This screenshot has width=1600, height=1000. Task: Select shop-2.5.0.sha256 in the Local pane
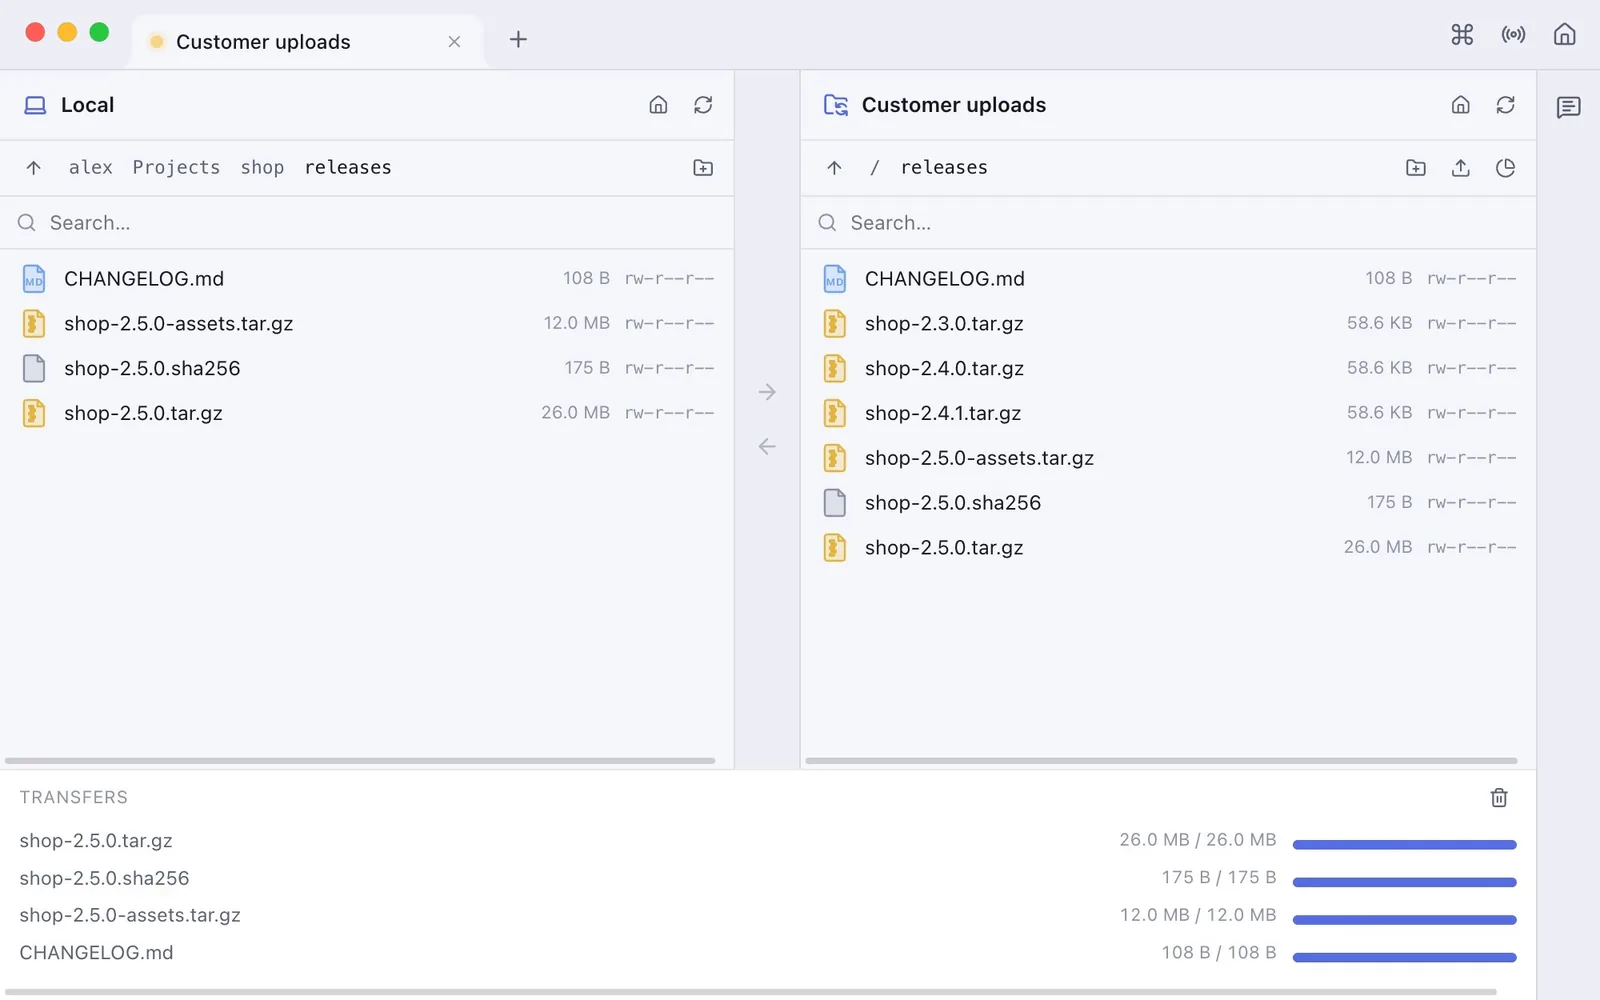367,369
